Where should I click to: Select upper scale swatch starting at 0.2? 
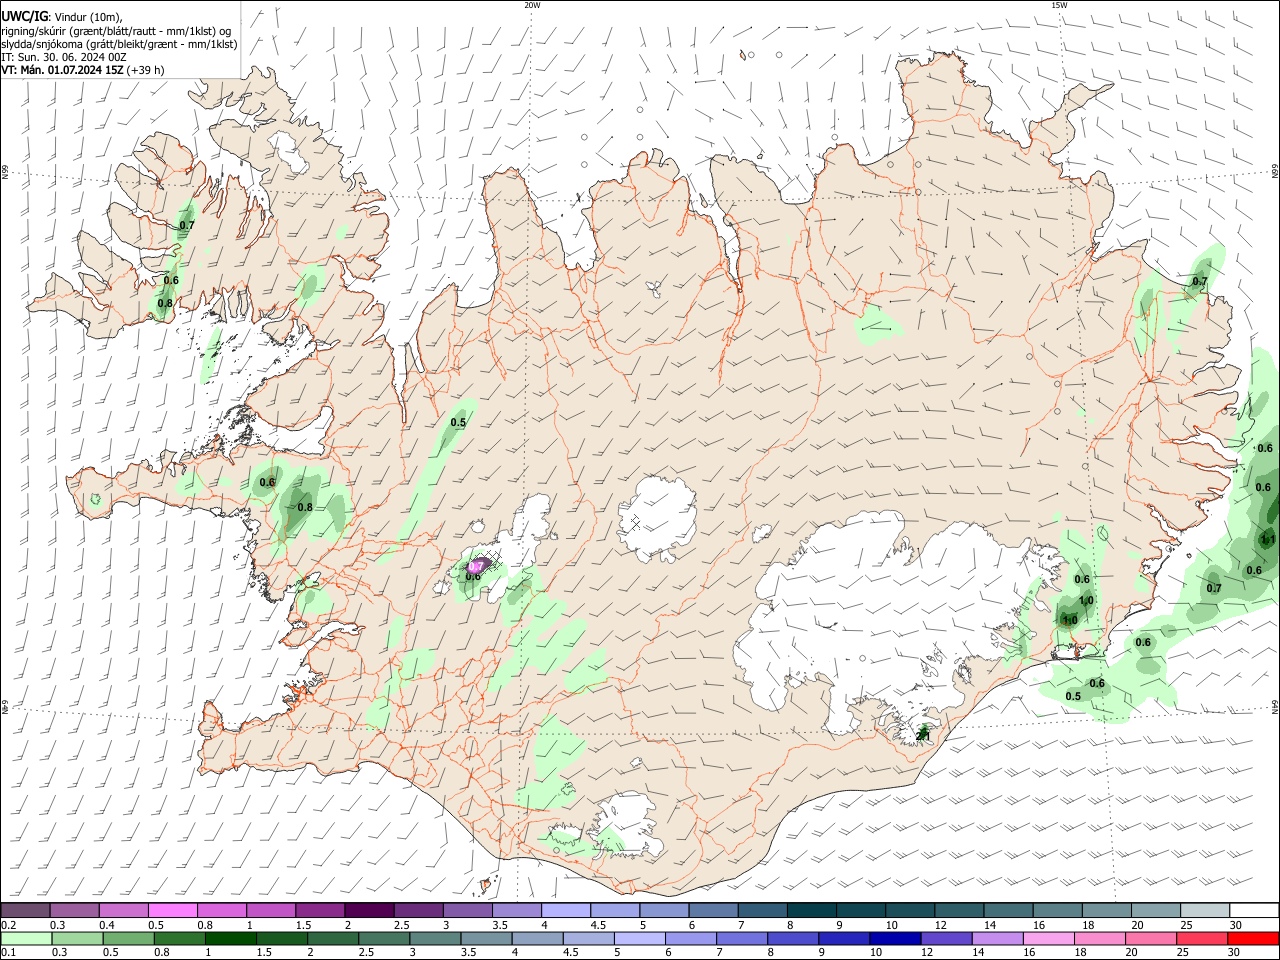25,911
